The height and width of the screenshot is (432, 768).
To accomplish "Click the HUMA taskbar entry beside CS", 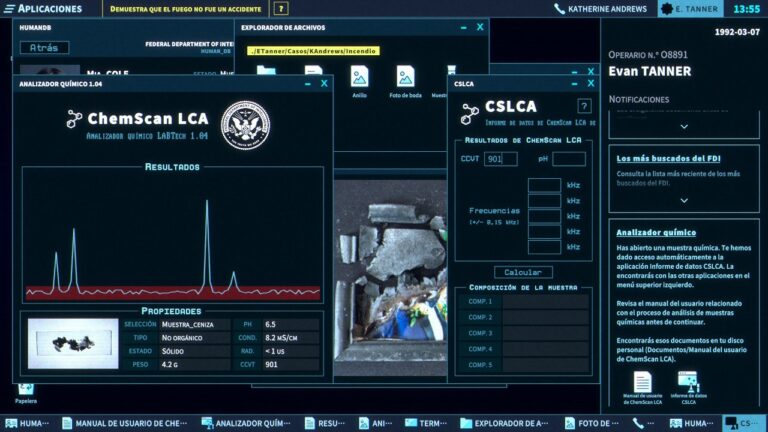I will coord(692,423).
